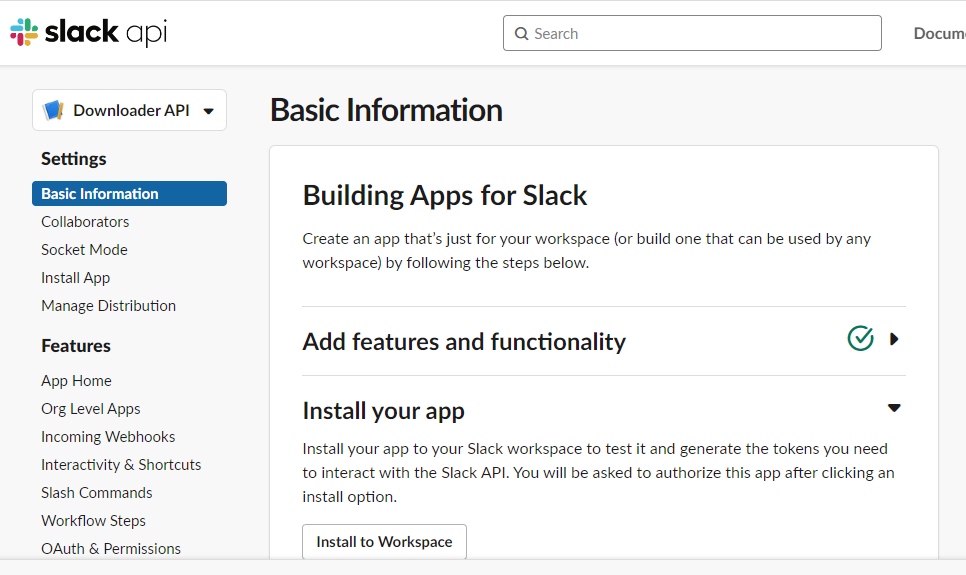The image size is (966, 575).
Task: Open Workflow Steps page
Action: [94, 521]
